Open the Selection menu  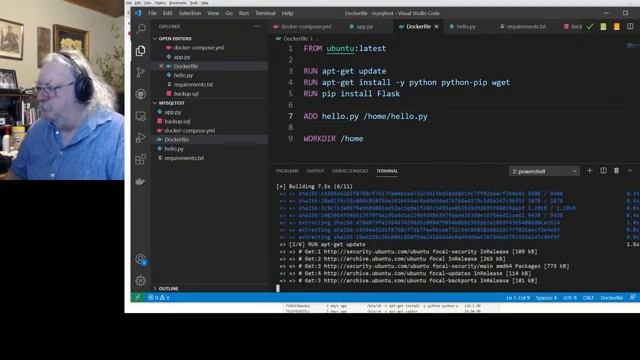[x=190, y=13]
